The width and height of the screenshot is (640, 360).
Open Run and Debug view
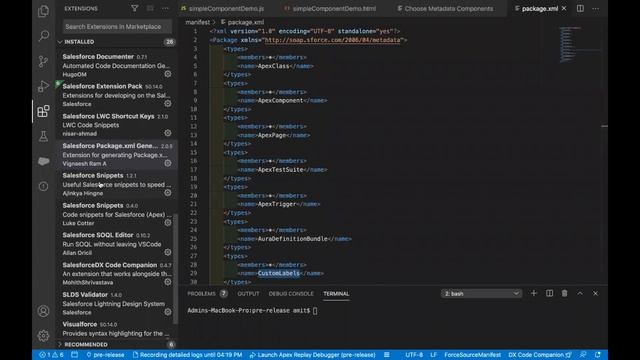click(43, 86)
